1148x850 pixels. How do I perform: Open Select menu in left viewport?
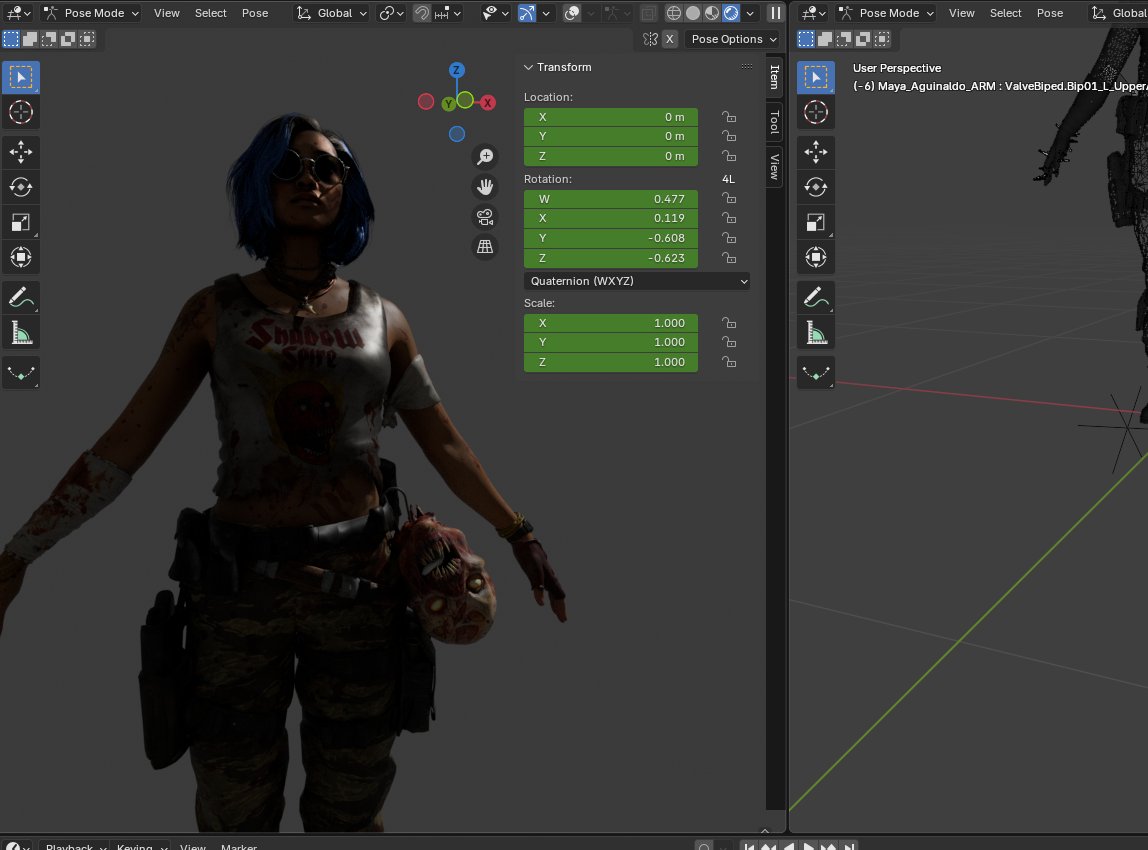point(210,13)
